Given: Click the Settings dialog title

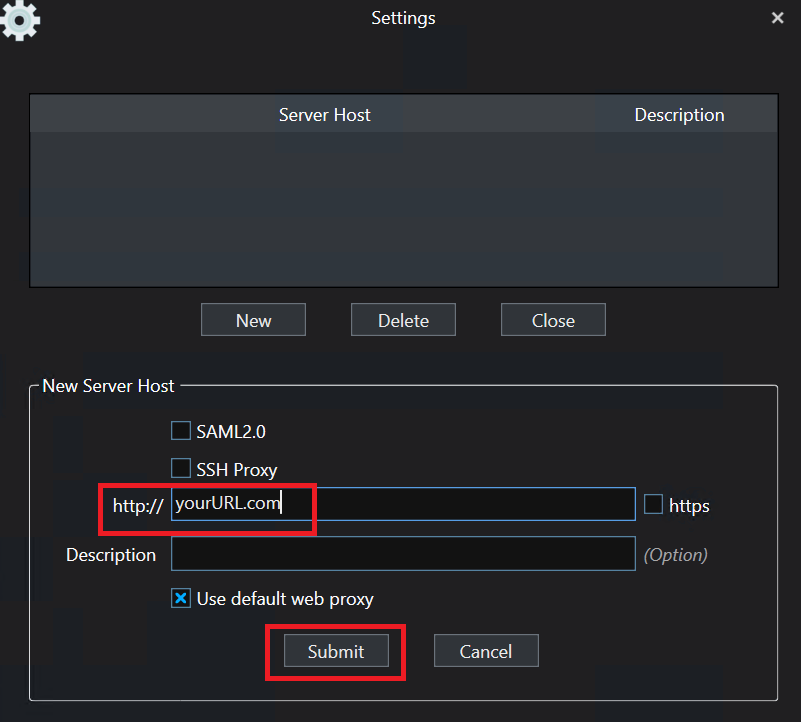Looking at the screenshot, I should [x=403, y=17].
